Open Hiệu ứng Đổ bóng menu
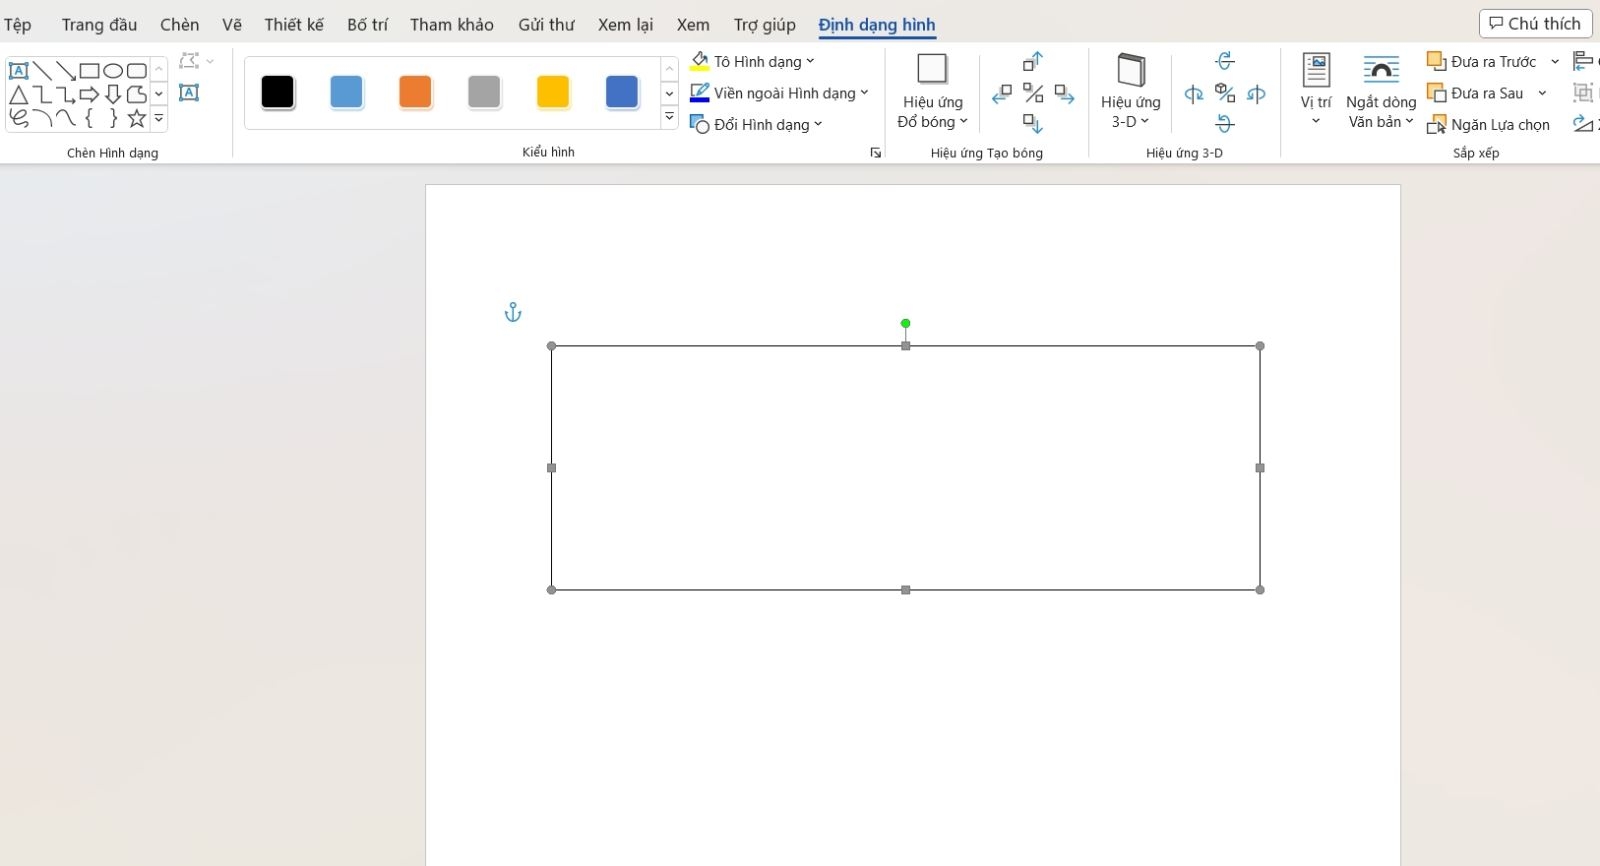Screen dimensions: 1600x866 tap(932, 92)
